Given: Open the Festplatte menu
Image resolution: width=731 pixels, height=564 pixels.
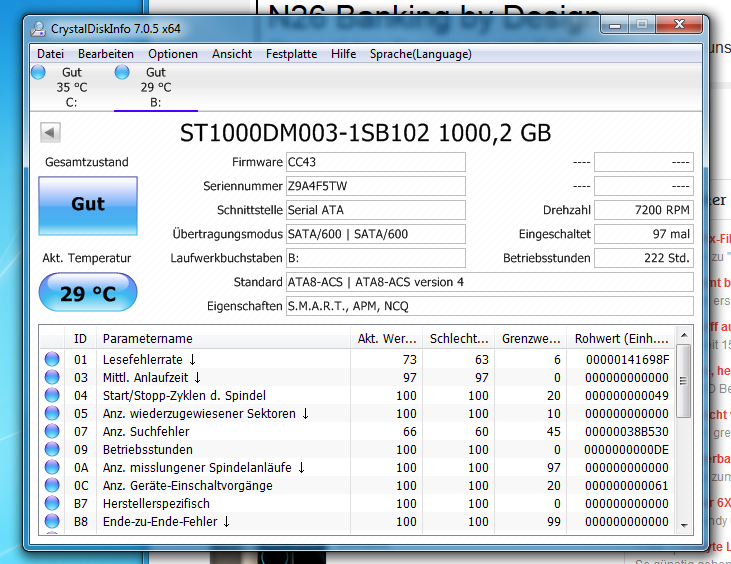Looking at the screenshot, I should (291, 54).
